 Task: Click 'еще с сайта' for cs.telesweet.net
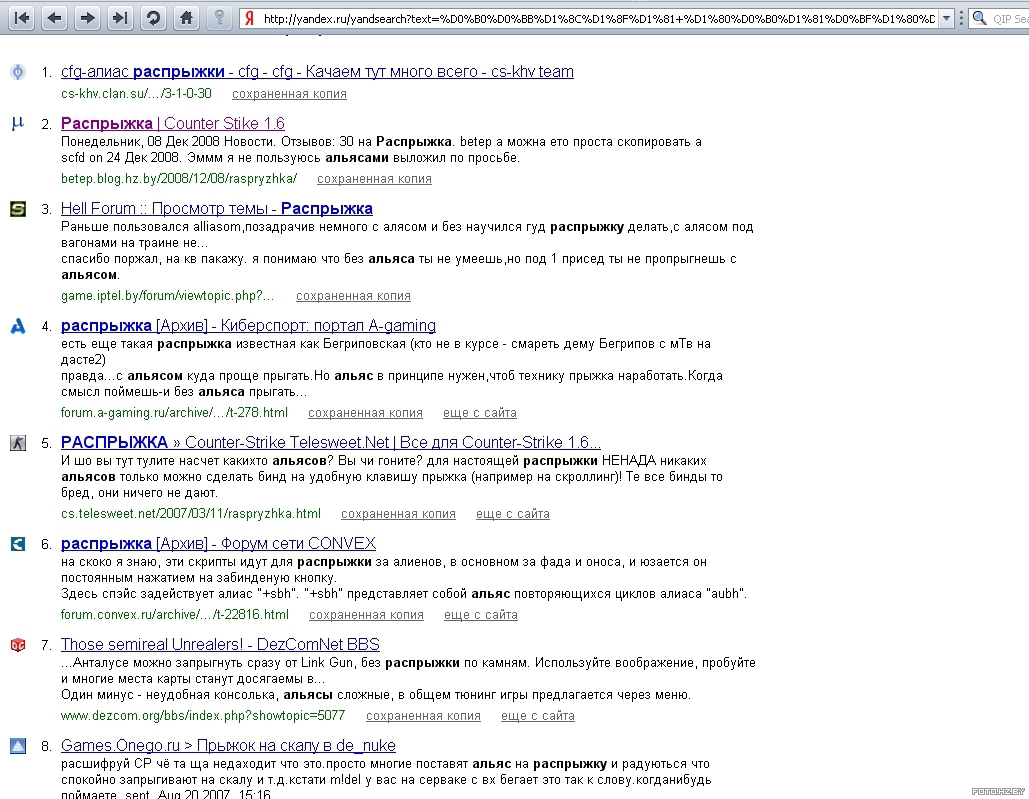[x=513, y=514]
